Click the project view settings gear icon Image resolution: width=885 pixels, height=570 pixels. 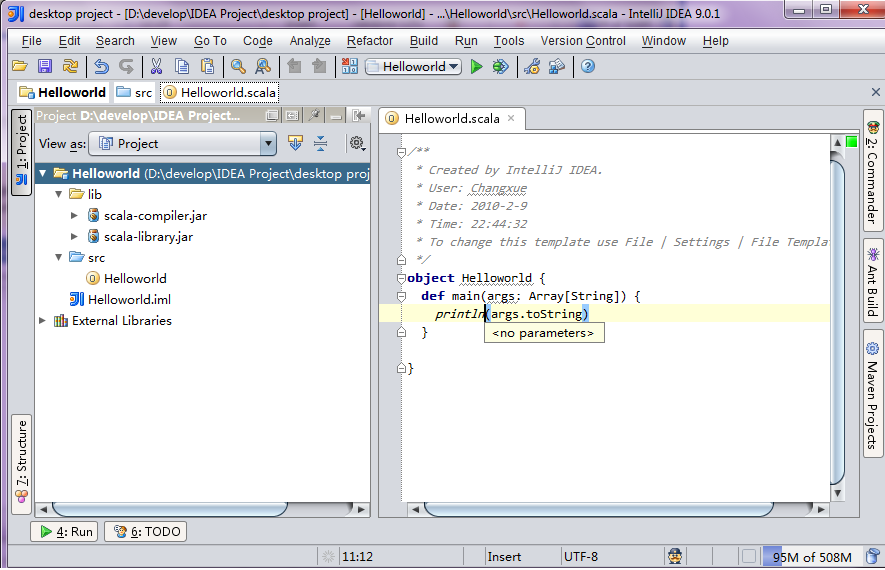(x=357, y=143)
